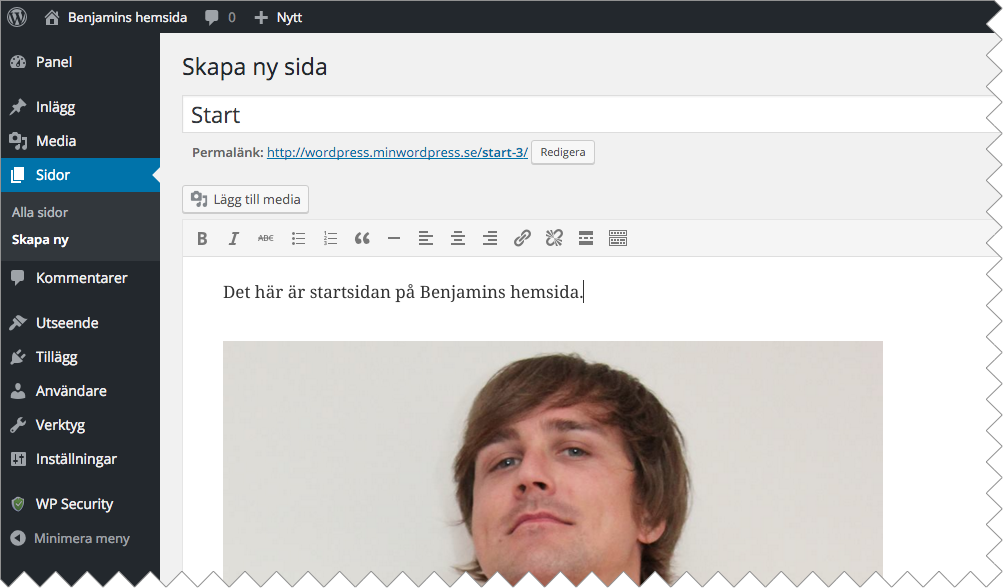Viewport: 1003px width, 588px height.
Task: Insert a bulleted list
Action: [298, 239]
